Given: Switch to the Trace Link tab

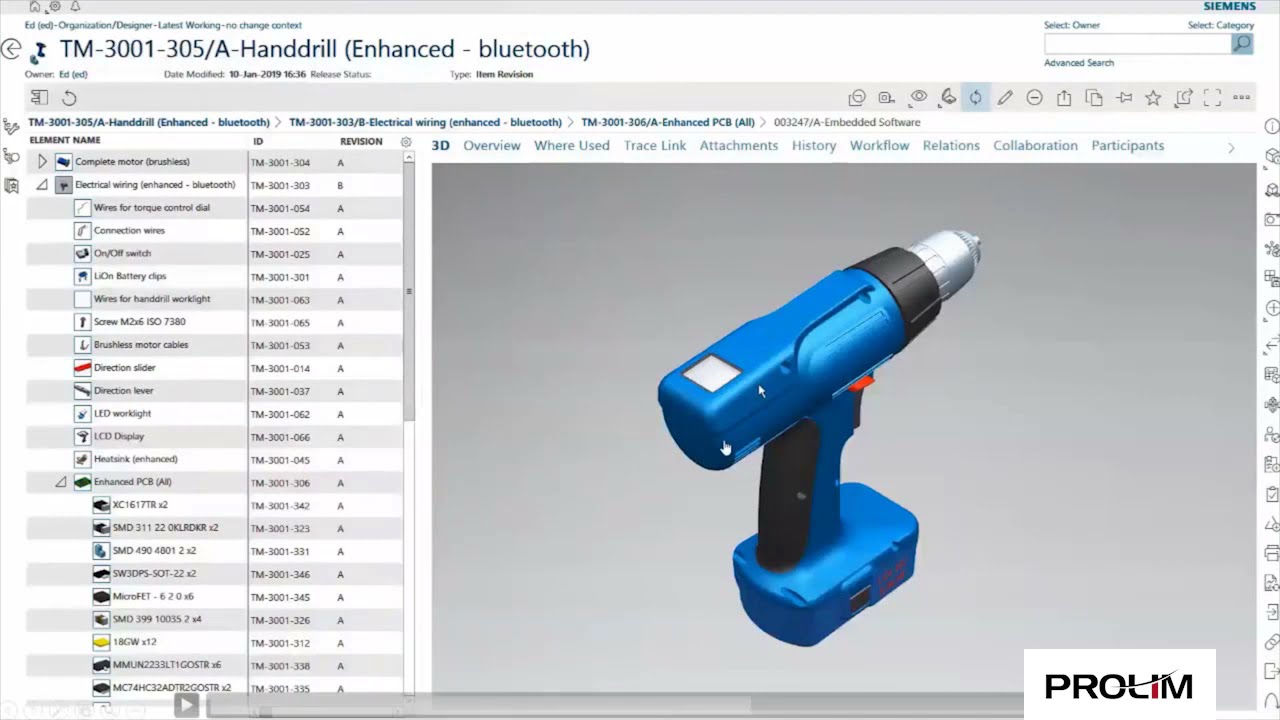Looking at the screenshot, I should coord(655,146).
